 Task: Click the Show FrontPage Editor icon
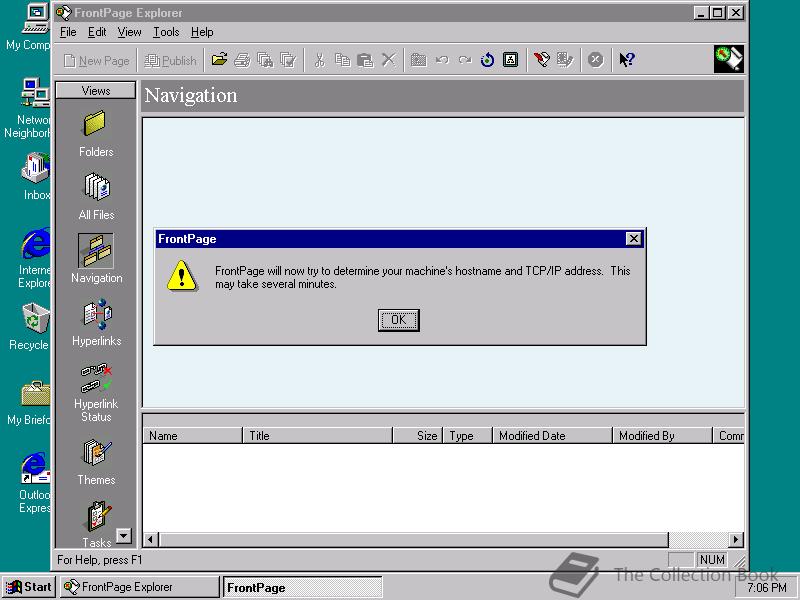coord(542,60)
